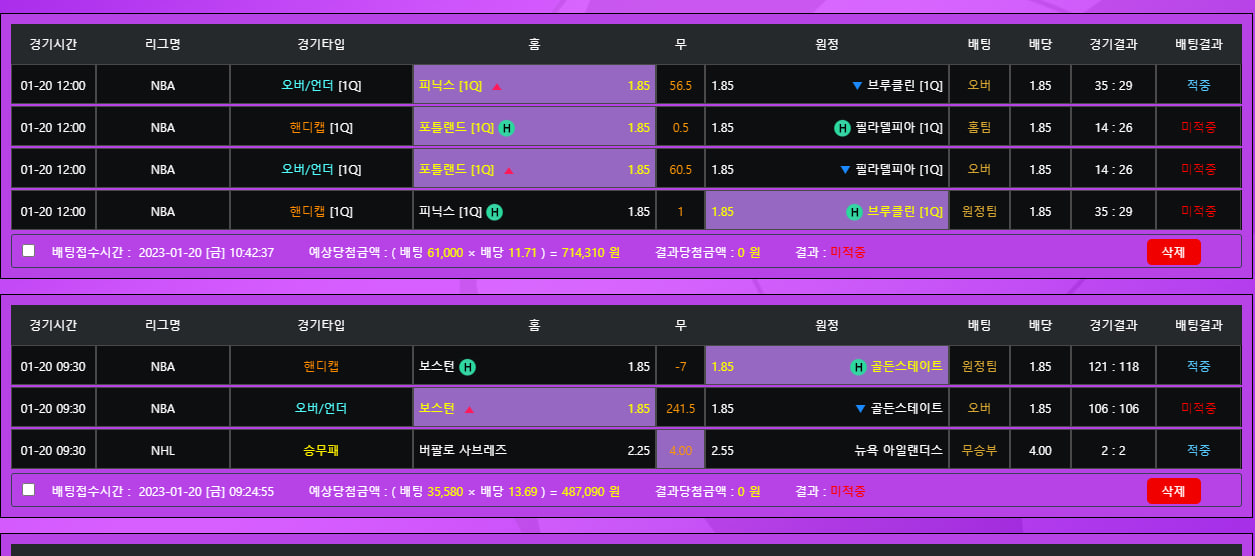Screen dimensions: 1255x556
Task: Click green H badge beside 포틀랜드 [1Q]
Action: [507, 128]
